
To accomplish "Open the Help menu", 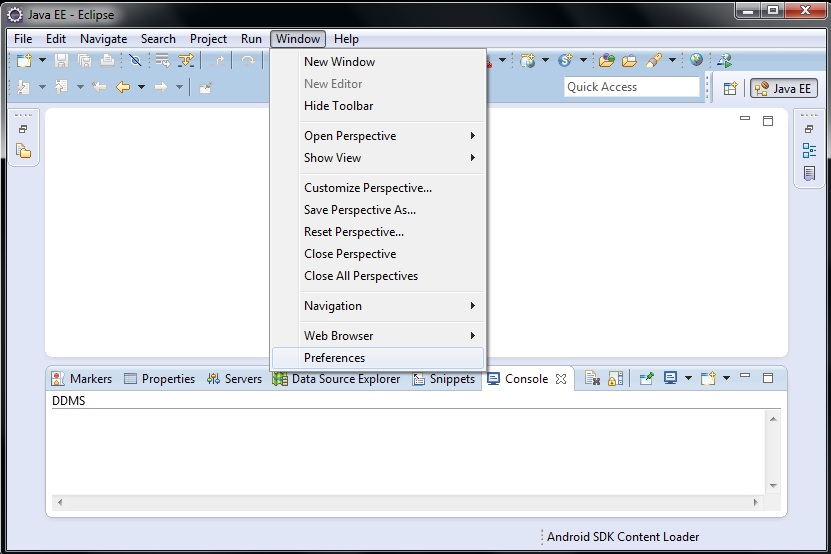I will tap(346, 39).
